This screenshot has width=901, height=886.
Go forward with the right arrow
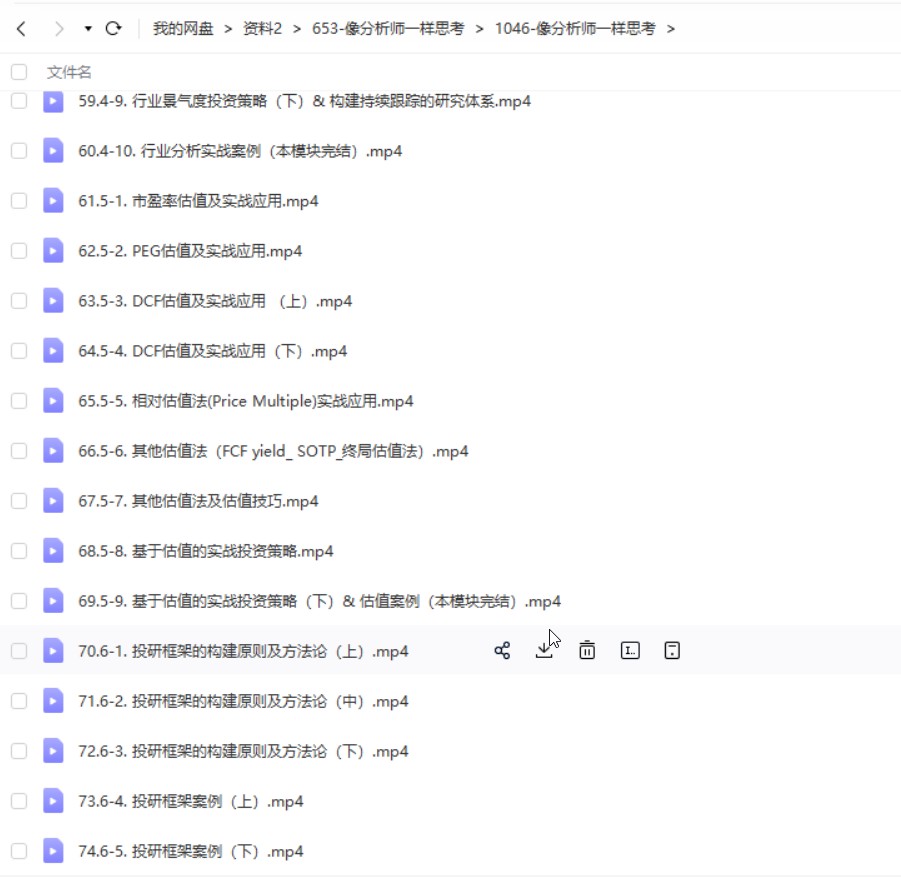point(59,28)
